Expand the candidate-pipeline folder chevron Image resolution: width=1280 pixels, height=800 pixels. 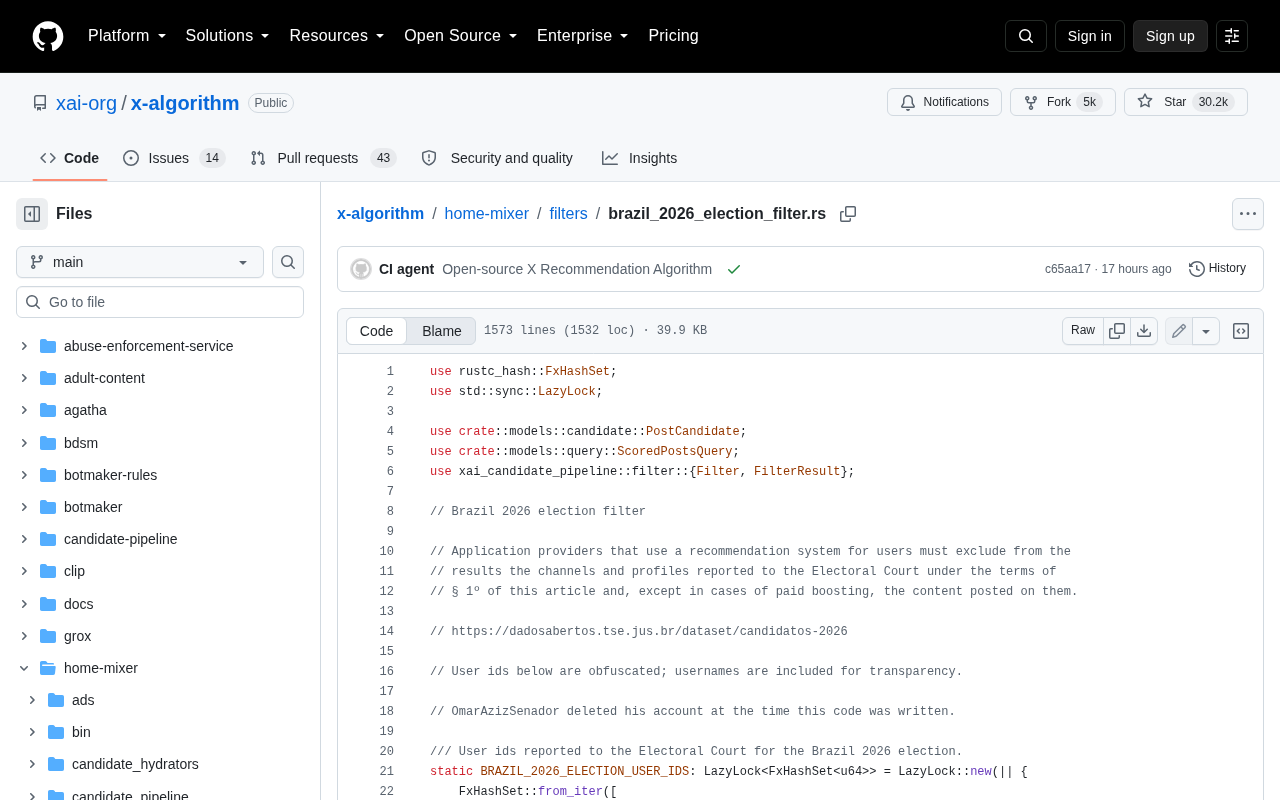pyautogui.click(x=24, y=539)
